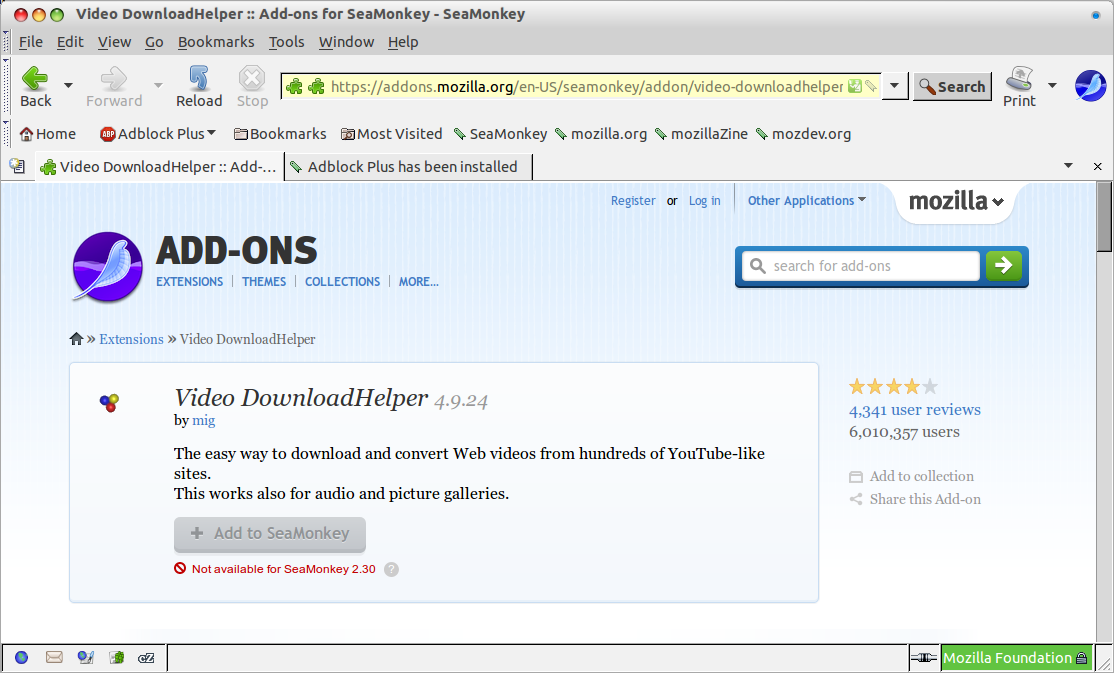Open the URL bar history dropdown
This screenshot has width=1114, height=673.
pyautogui.click(x=894, y=86)
